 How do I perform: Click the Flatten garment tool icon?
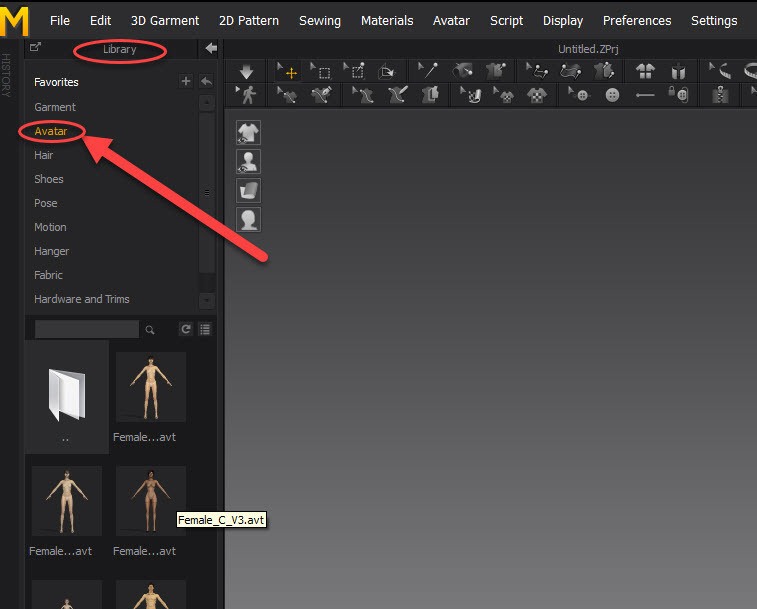click(x=430, y=95)
